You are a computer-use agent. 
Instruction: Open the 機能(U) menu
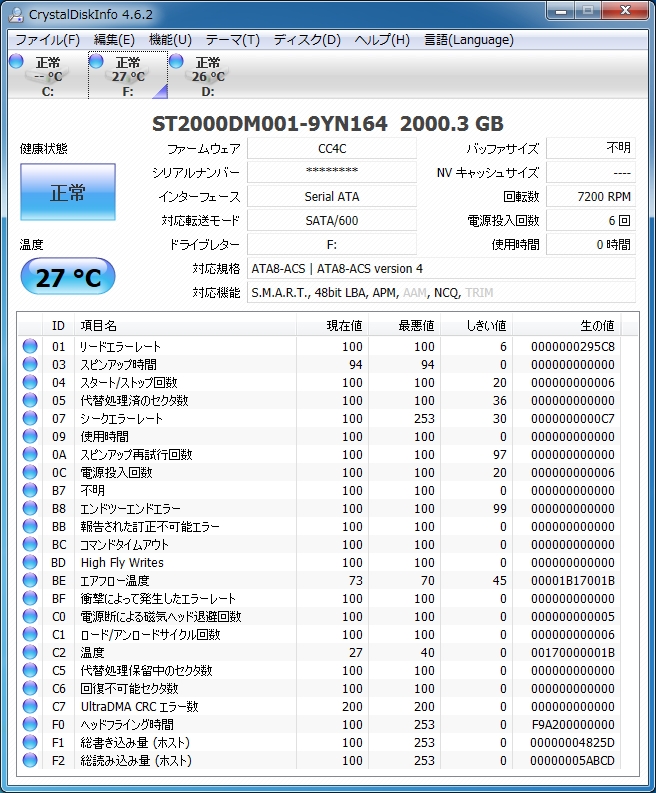click(170, 40)
